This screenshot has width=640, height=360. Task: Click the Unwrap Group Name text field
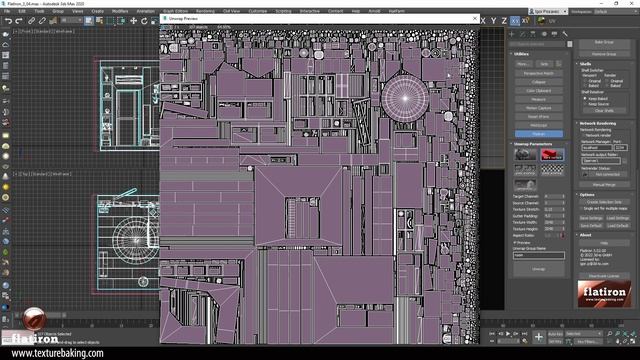[x=539, y=256]
